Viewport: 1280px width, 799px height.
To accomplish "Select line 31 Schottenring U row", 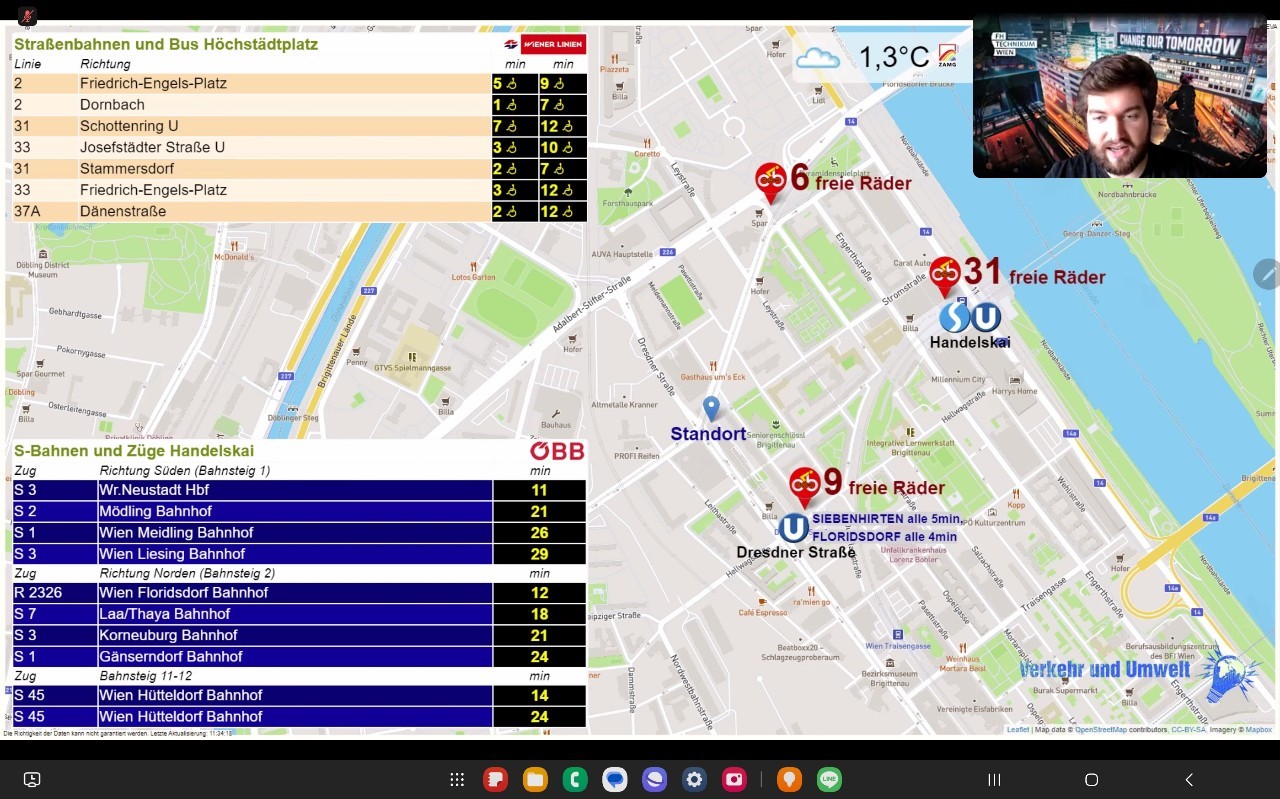I will pyautogui.click(x=300, y=126).
